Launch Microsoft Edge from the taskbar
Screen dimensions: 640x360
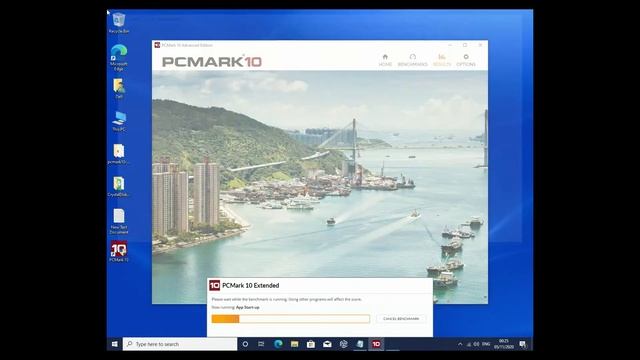point(278,344)
